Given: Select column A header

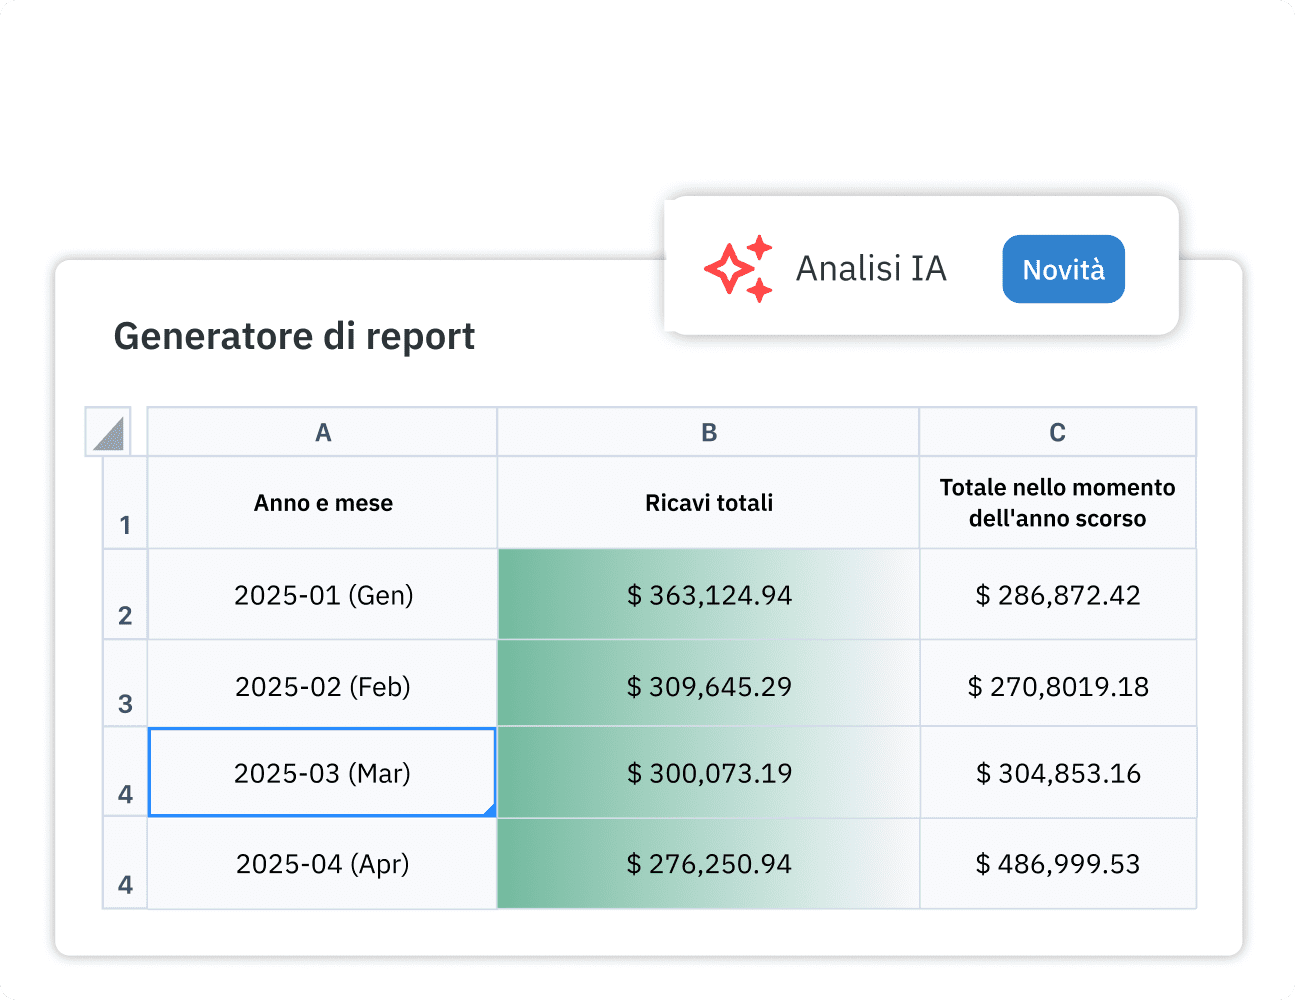Looking at the screenshot, I should (x=322, y=431).
